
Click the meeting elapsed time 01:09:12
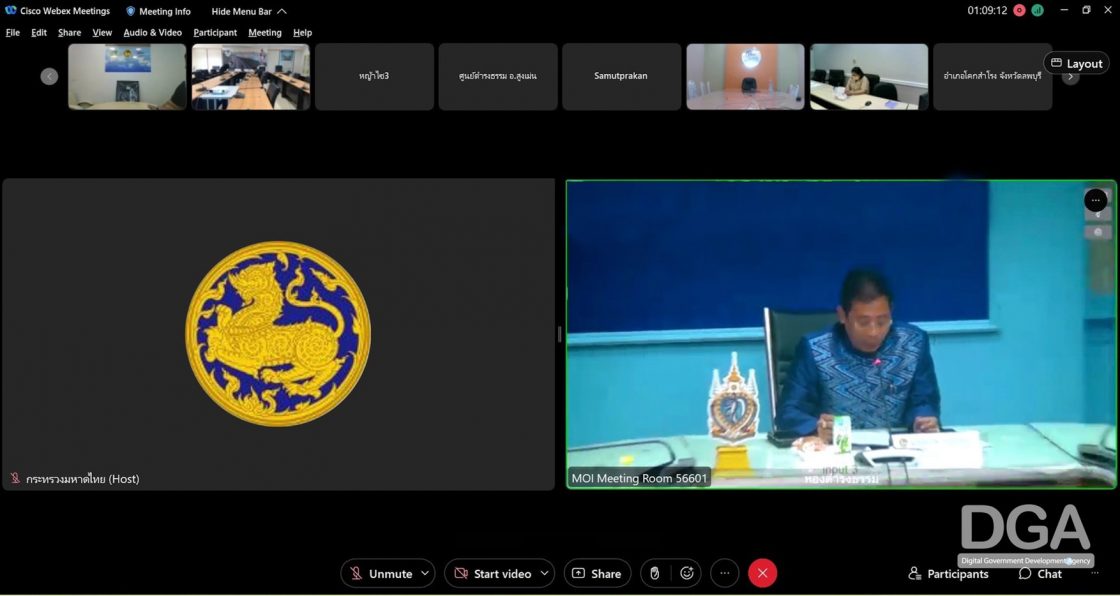tap(987, 11)
